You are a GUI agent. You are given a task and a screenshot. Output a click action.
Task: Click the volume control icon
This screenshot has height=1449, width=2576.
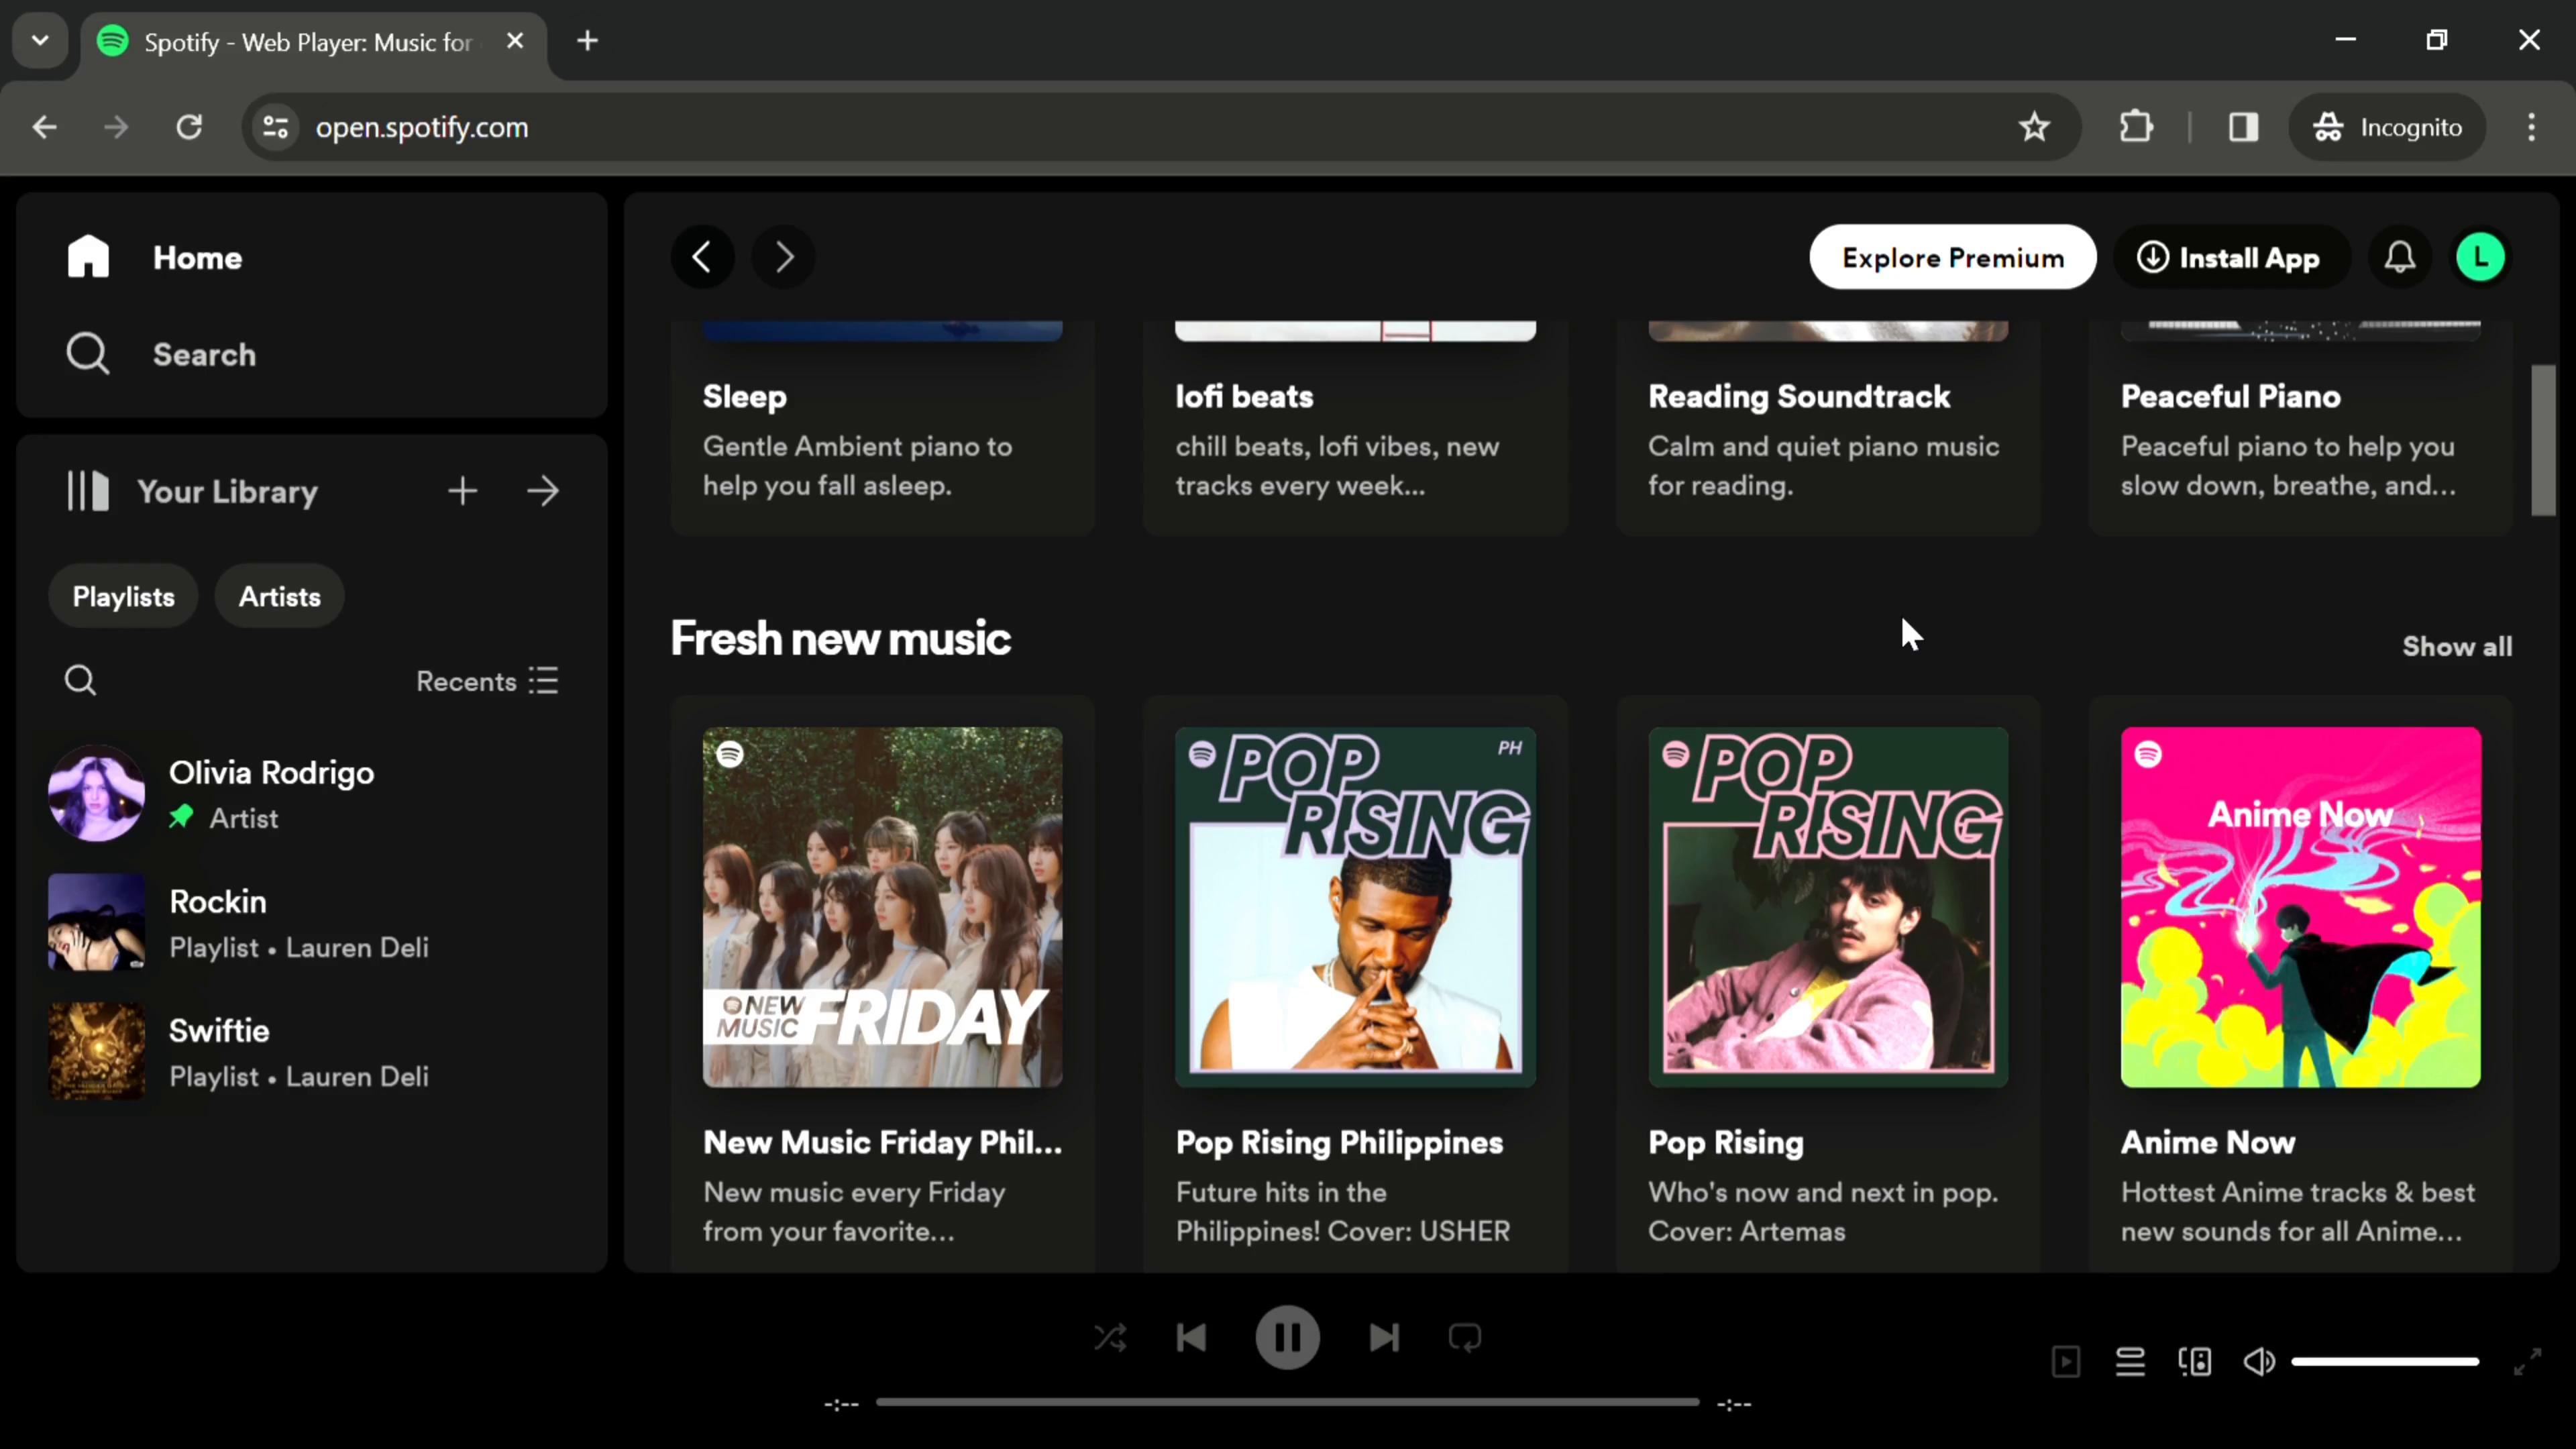(2261, 1360)
